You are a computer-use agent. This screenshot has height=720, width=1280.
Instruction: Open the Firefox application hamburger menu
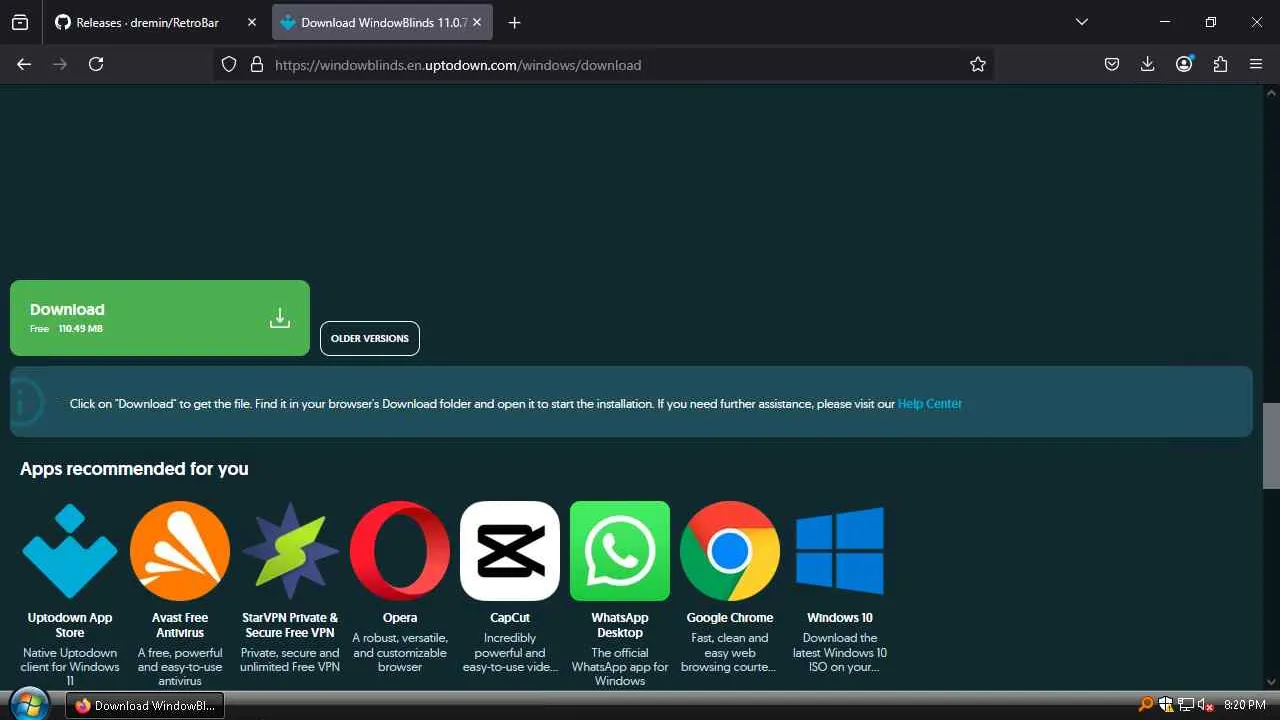click(x=1256, y=64)
